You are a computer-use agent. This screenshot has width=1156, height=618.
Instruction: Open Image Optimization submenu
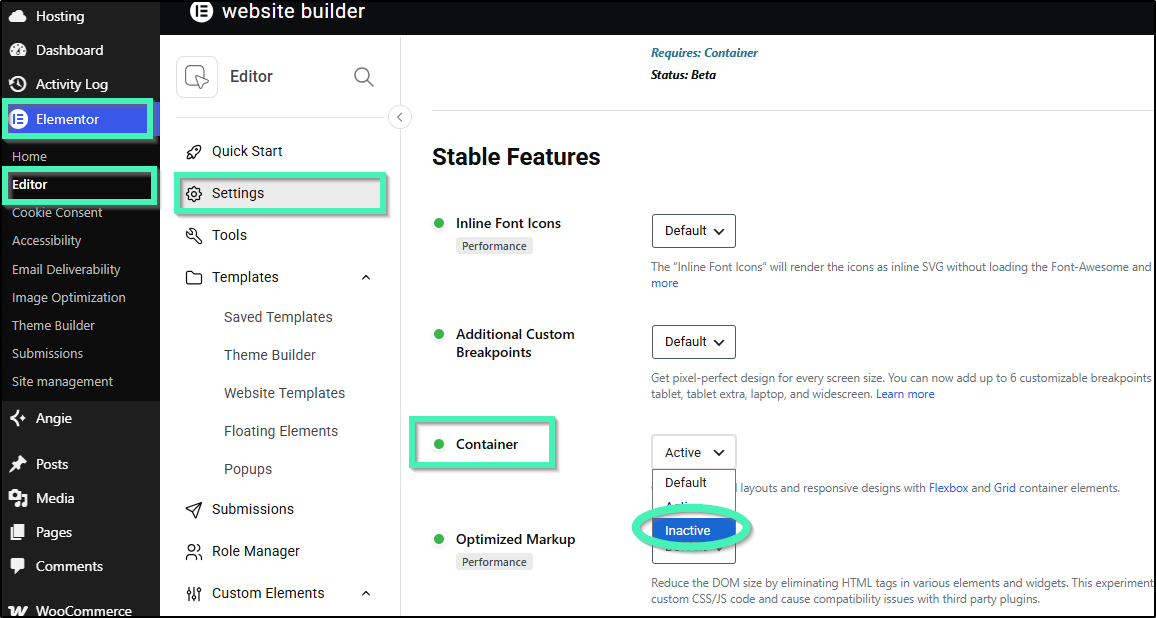pos(69,297)
